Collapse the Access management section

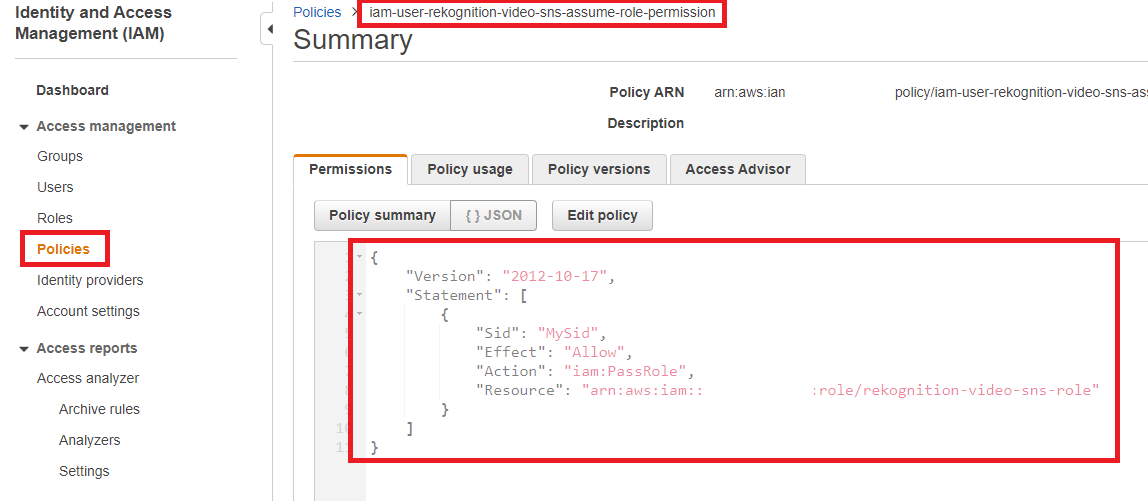point(24,127)
